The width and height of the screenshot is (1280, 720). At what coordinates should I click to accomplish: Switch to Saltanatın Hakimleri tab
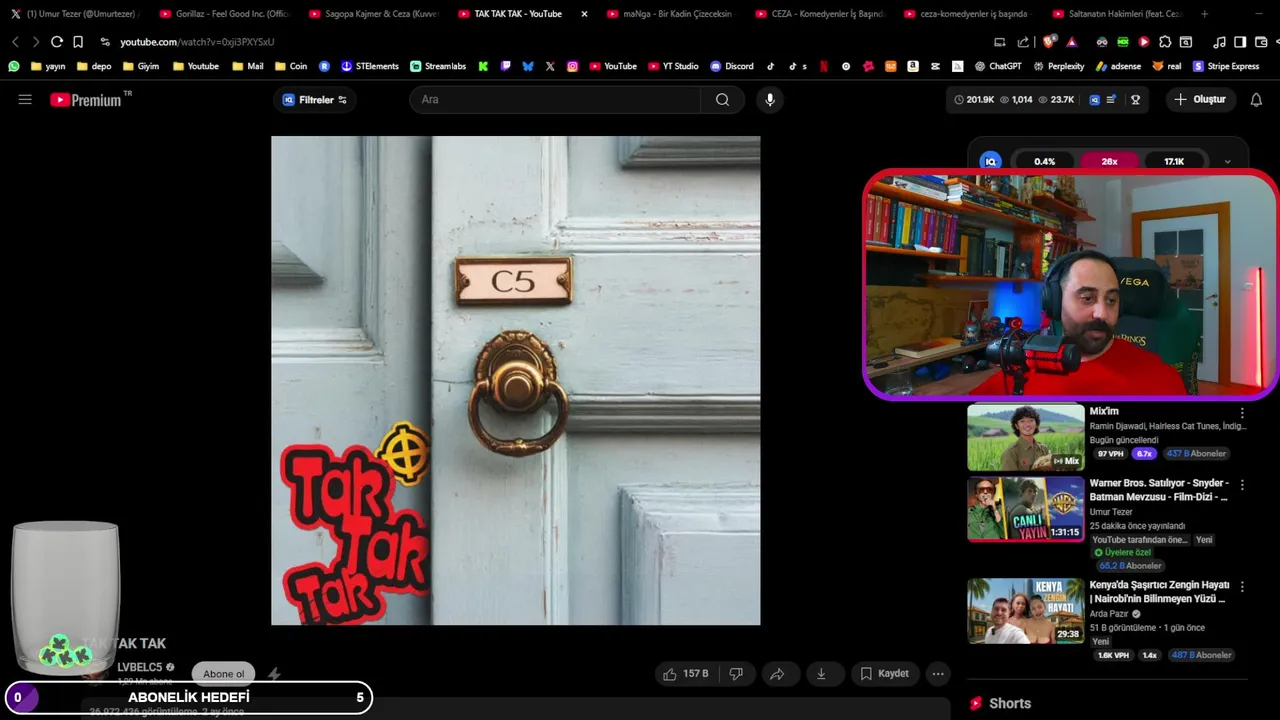pos(1116,14)
